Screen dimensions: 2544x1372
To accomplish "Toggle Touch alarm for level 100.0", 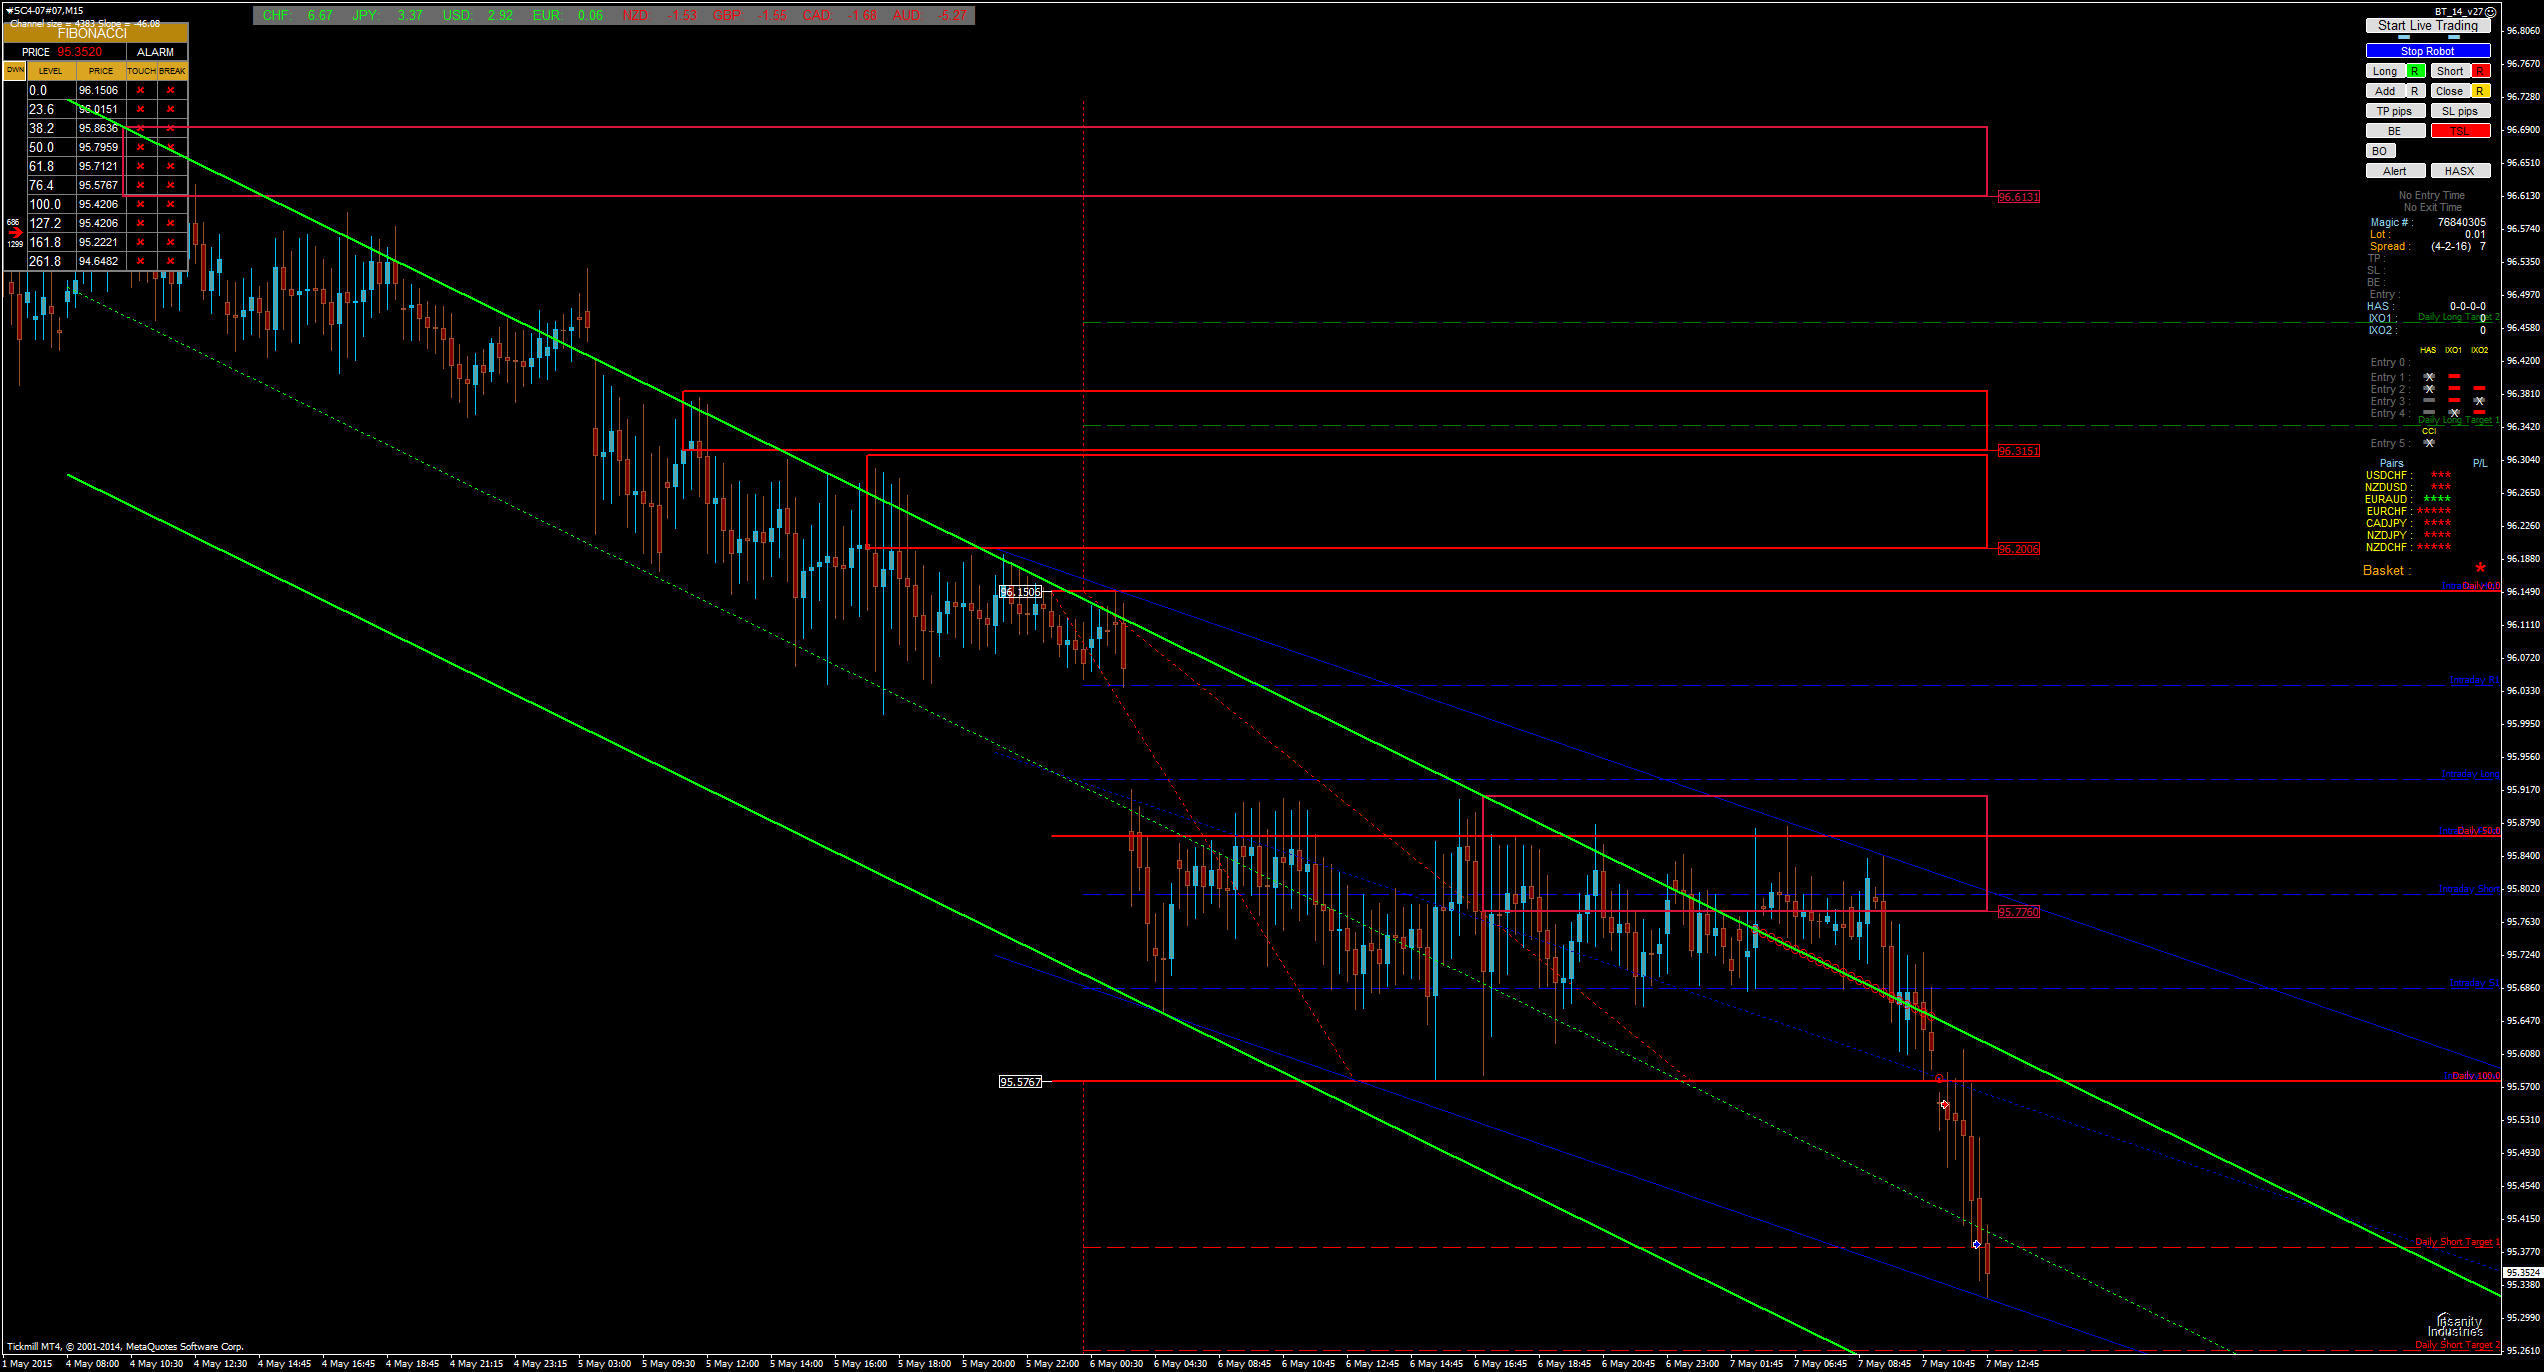I will 141,204.
